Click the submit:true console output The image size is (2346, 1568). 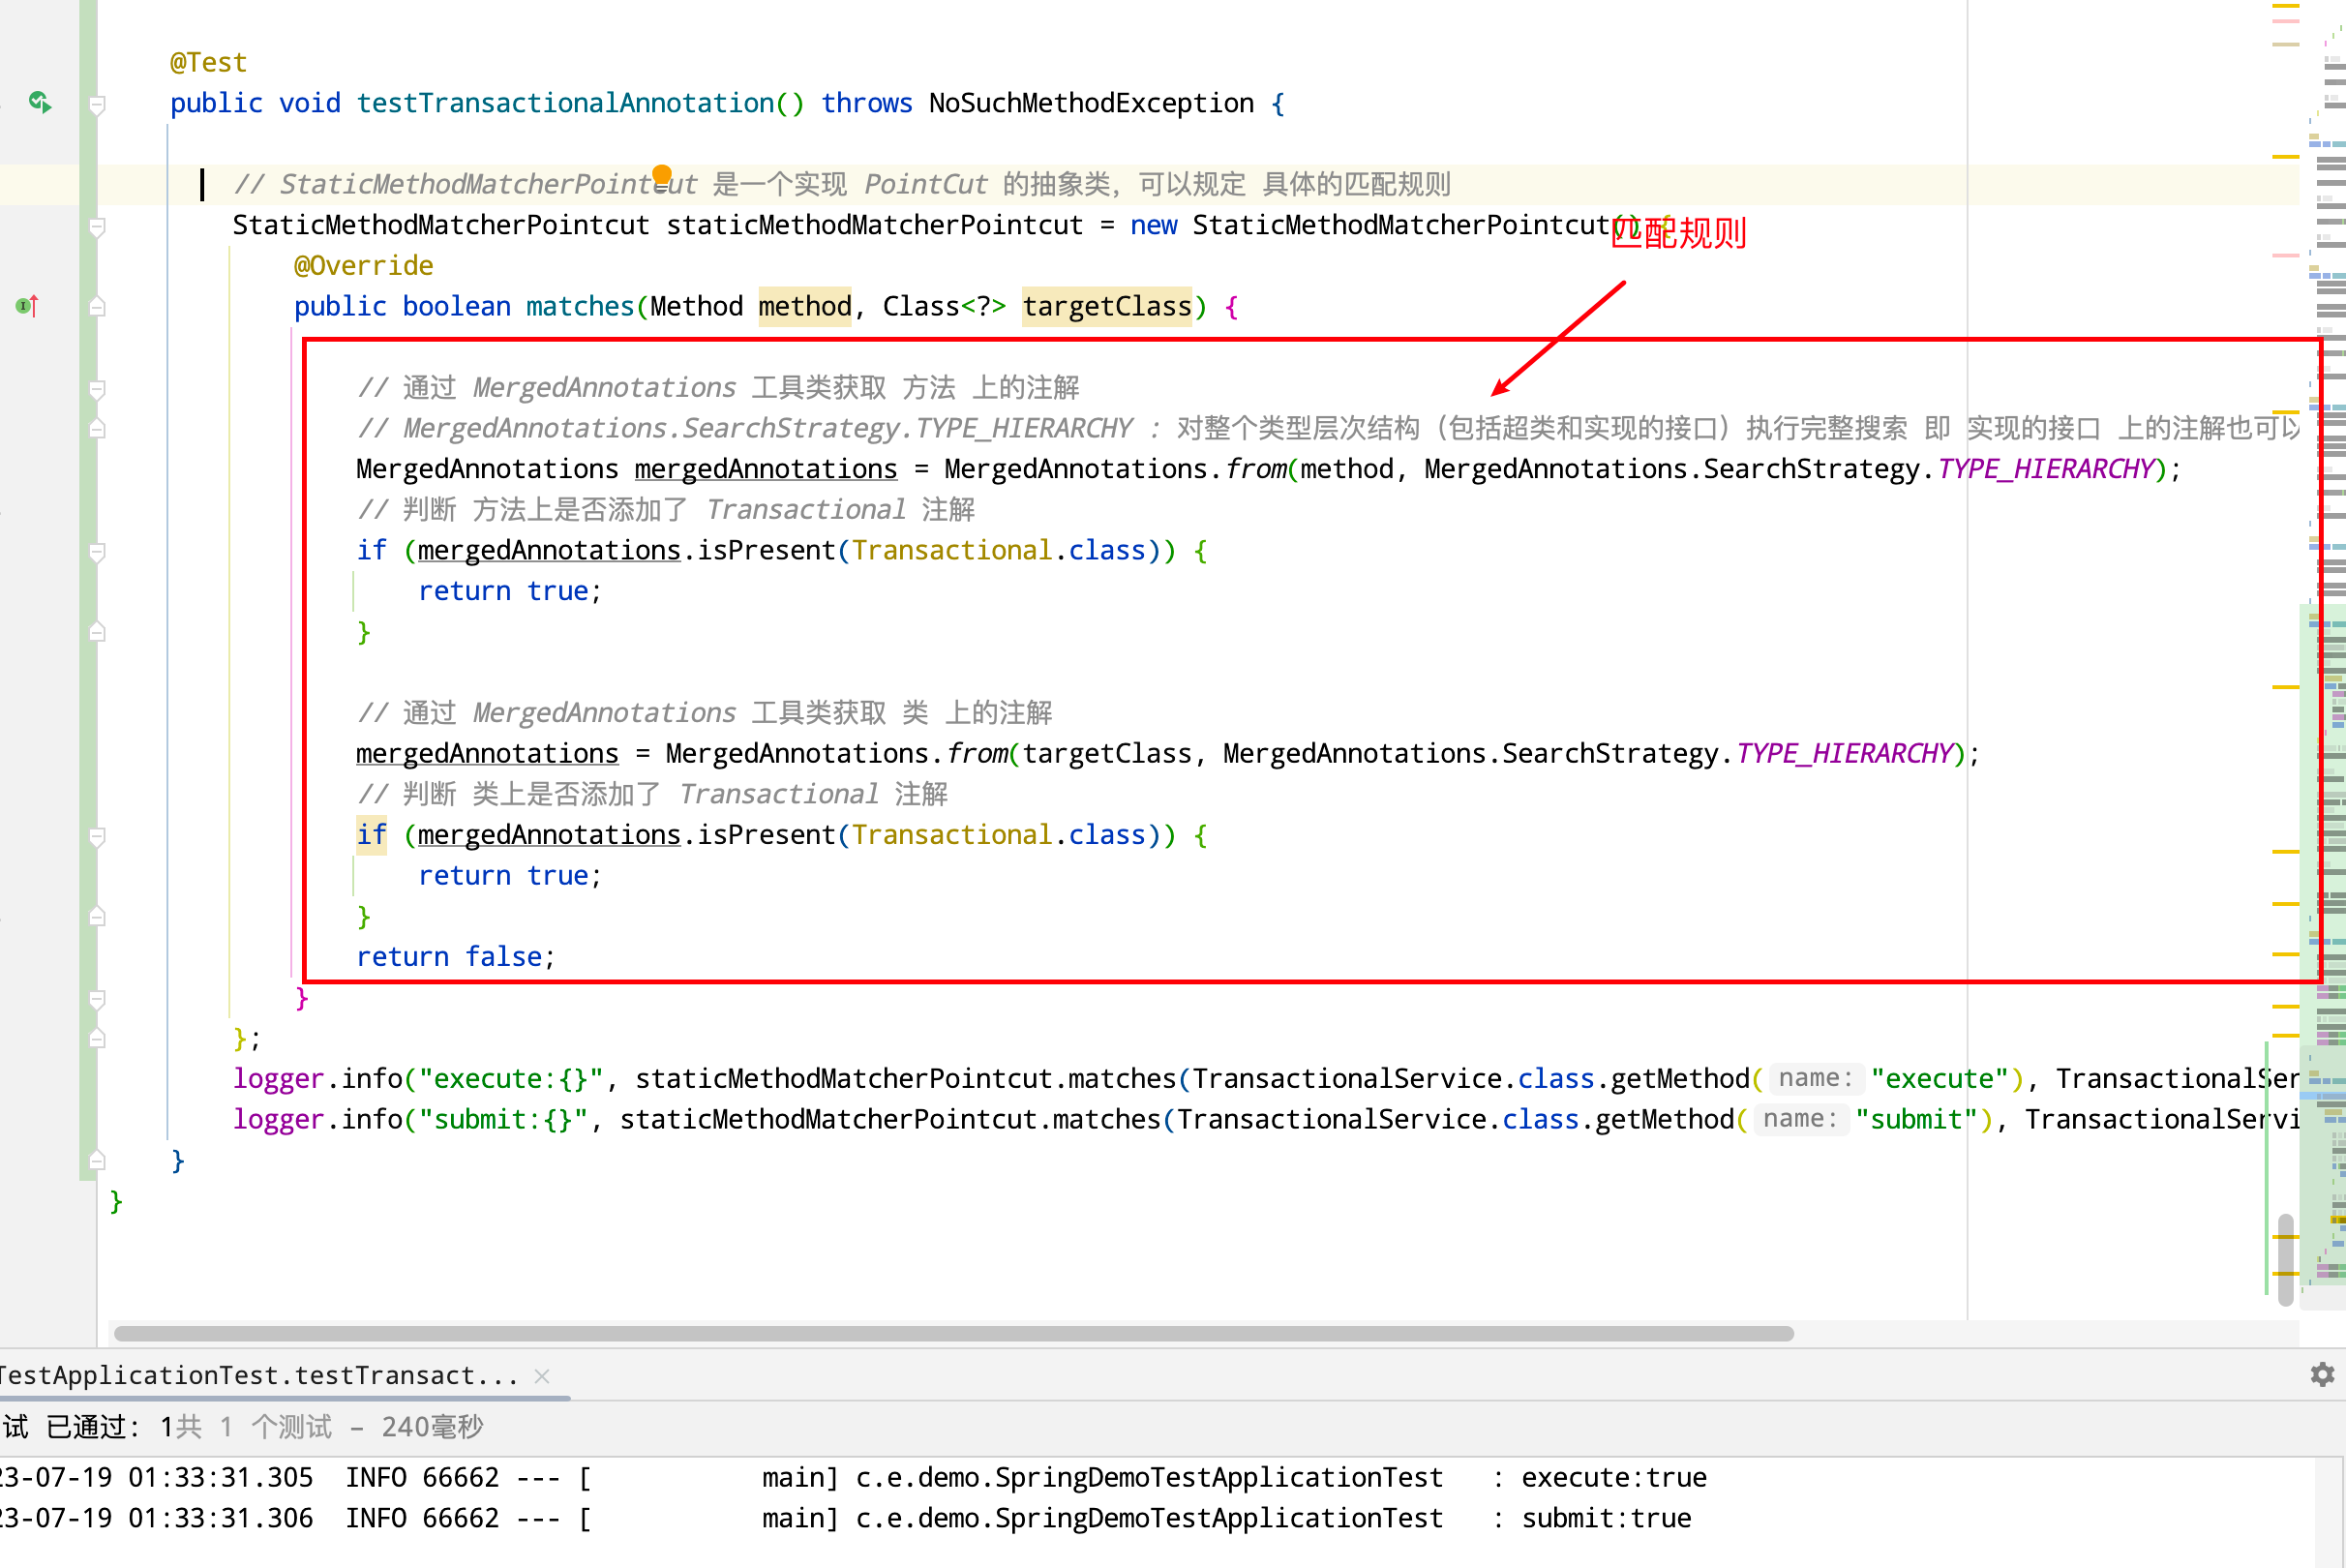(x=1606, y=1518)
